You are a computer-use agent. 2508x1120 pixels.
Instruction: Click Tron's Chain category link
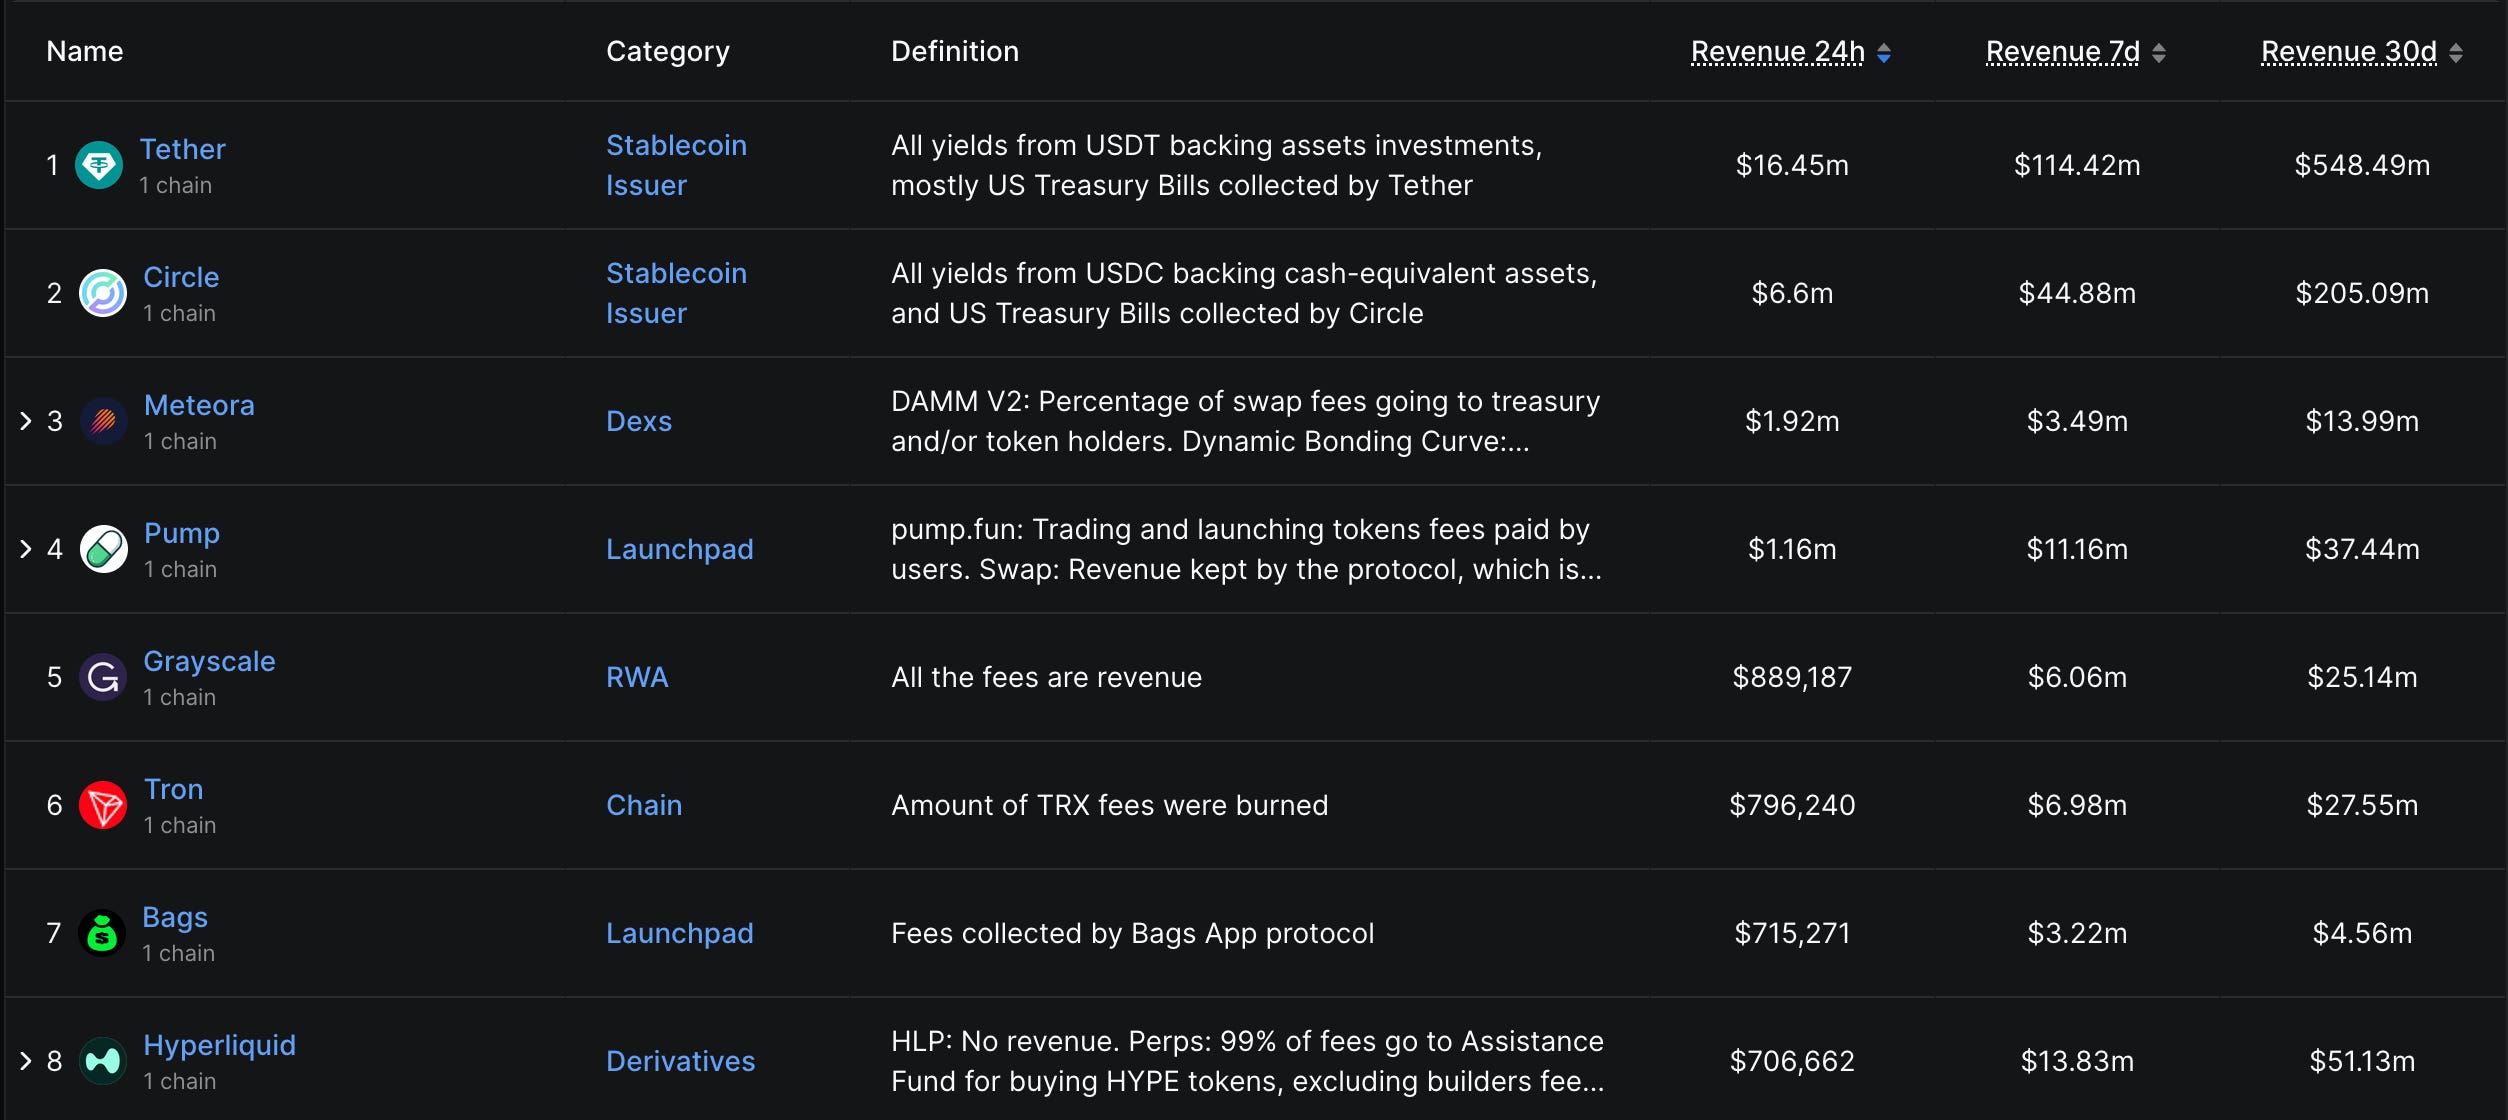[644, 805]
